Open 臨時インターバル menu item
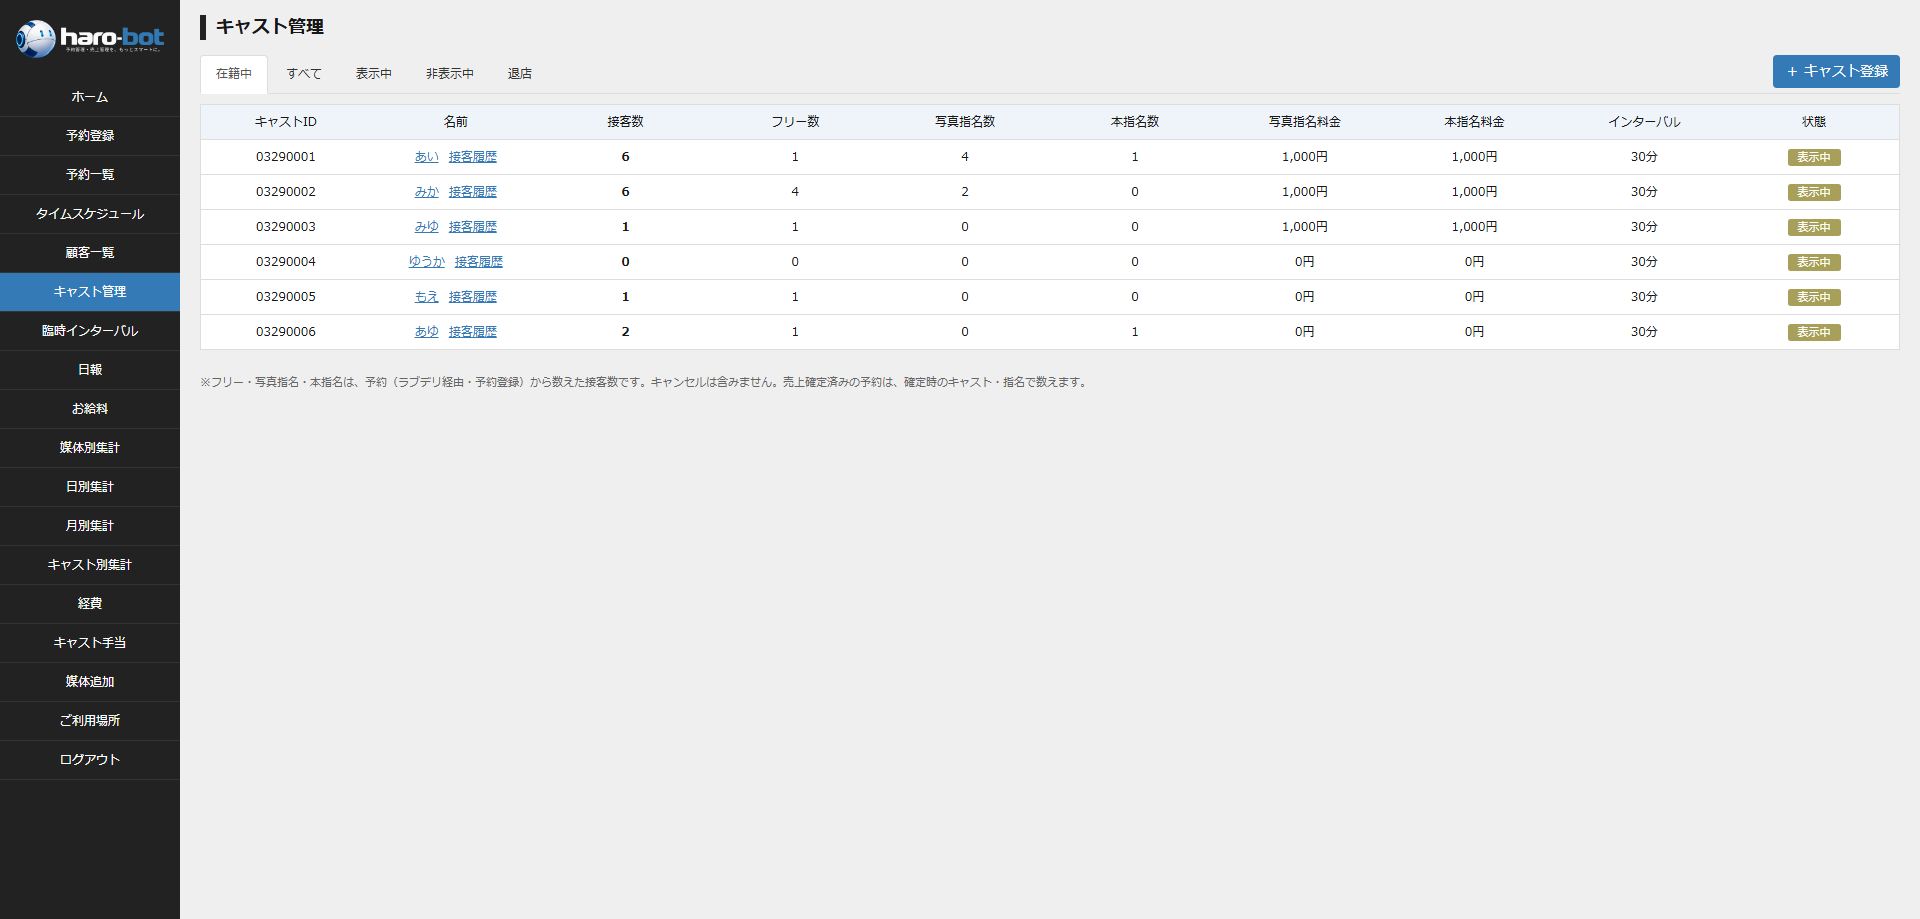This screenshot has width=1920, height=919. pos(90,331)
